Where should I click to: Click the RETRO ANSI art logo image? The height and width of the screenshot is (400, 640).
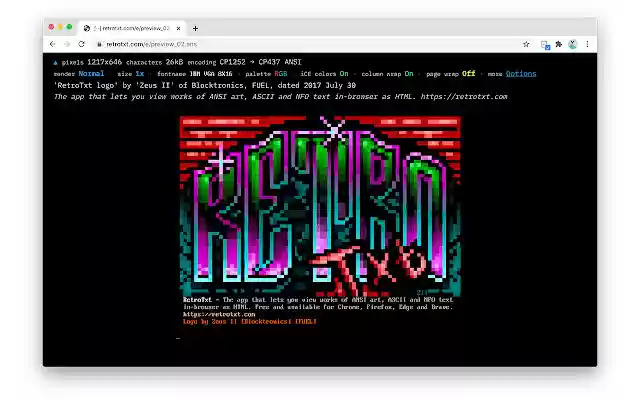click(320, 206)
